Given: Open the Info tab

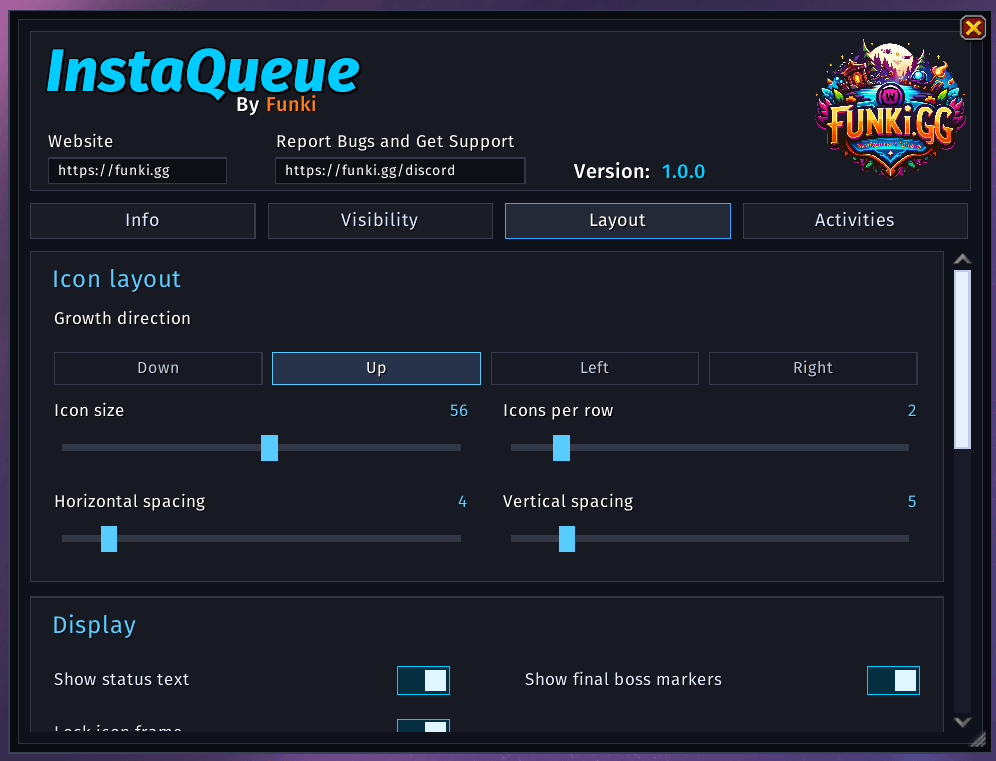Looking at the screenshot, I should click(143, 220).
